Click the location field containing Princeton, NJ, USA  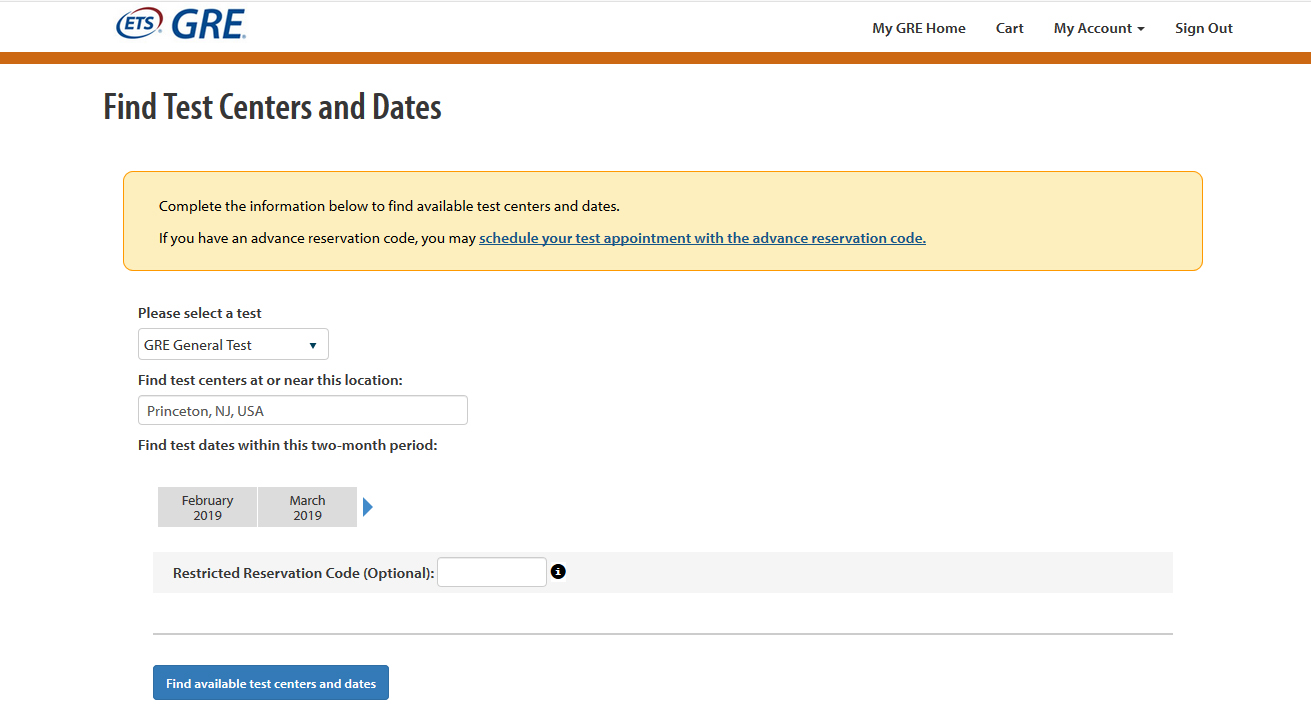[x=303, y=411]
